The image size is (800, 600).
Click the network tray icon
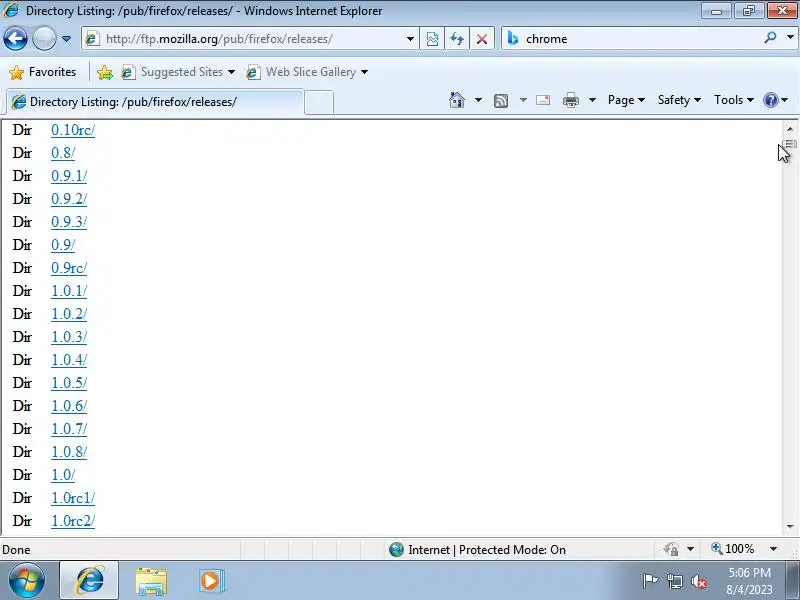pyautogui.click(x=674, y=581)
